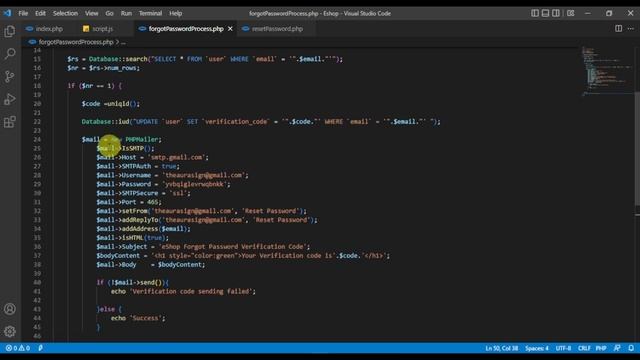
Task: Toggle primary side bar layout icon
Action: point(535,13)
